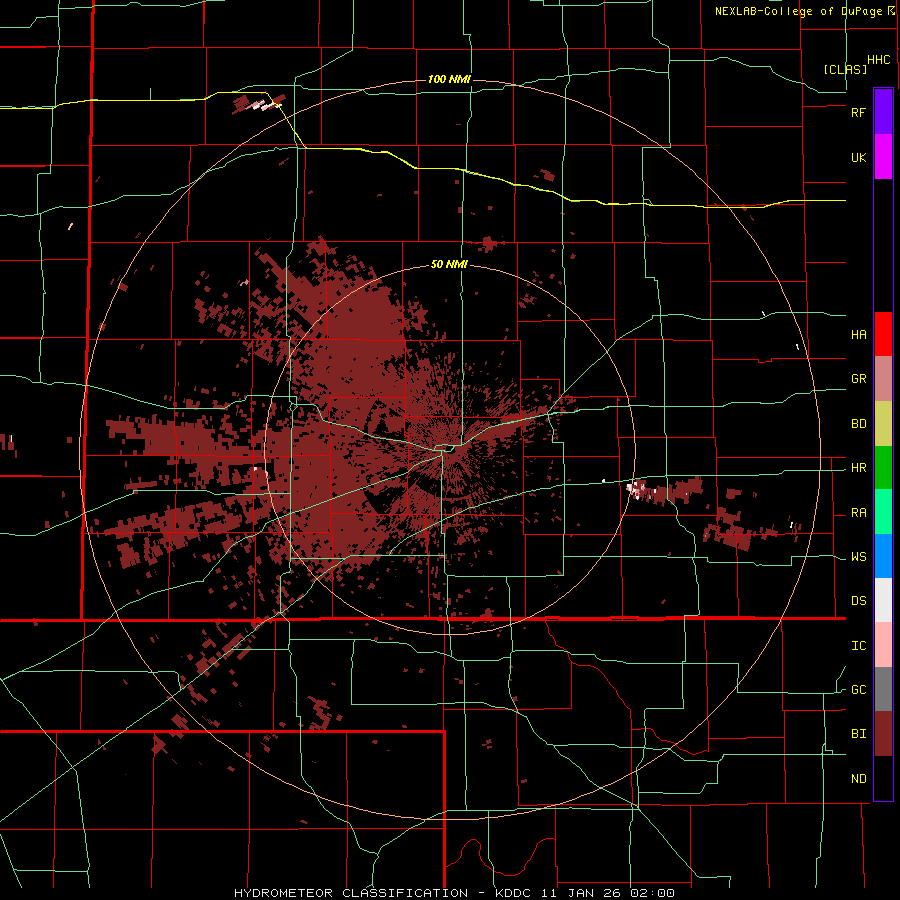This screenshot has width=900, height=900.
Task: Pick the yellow BD legend swatch
Action: click(883, 424)
